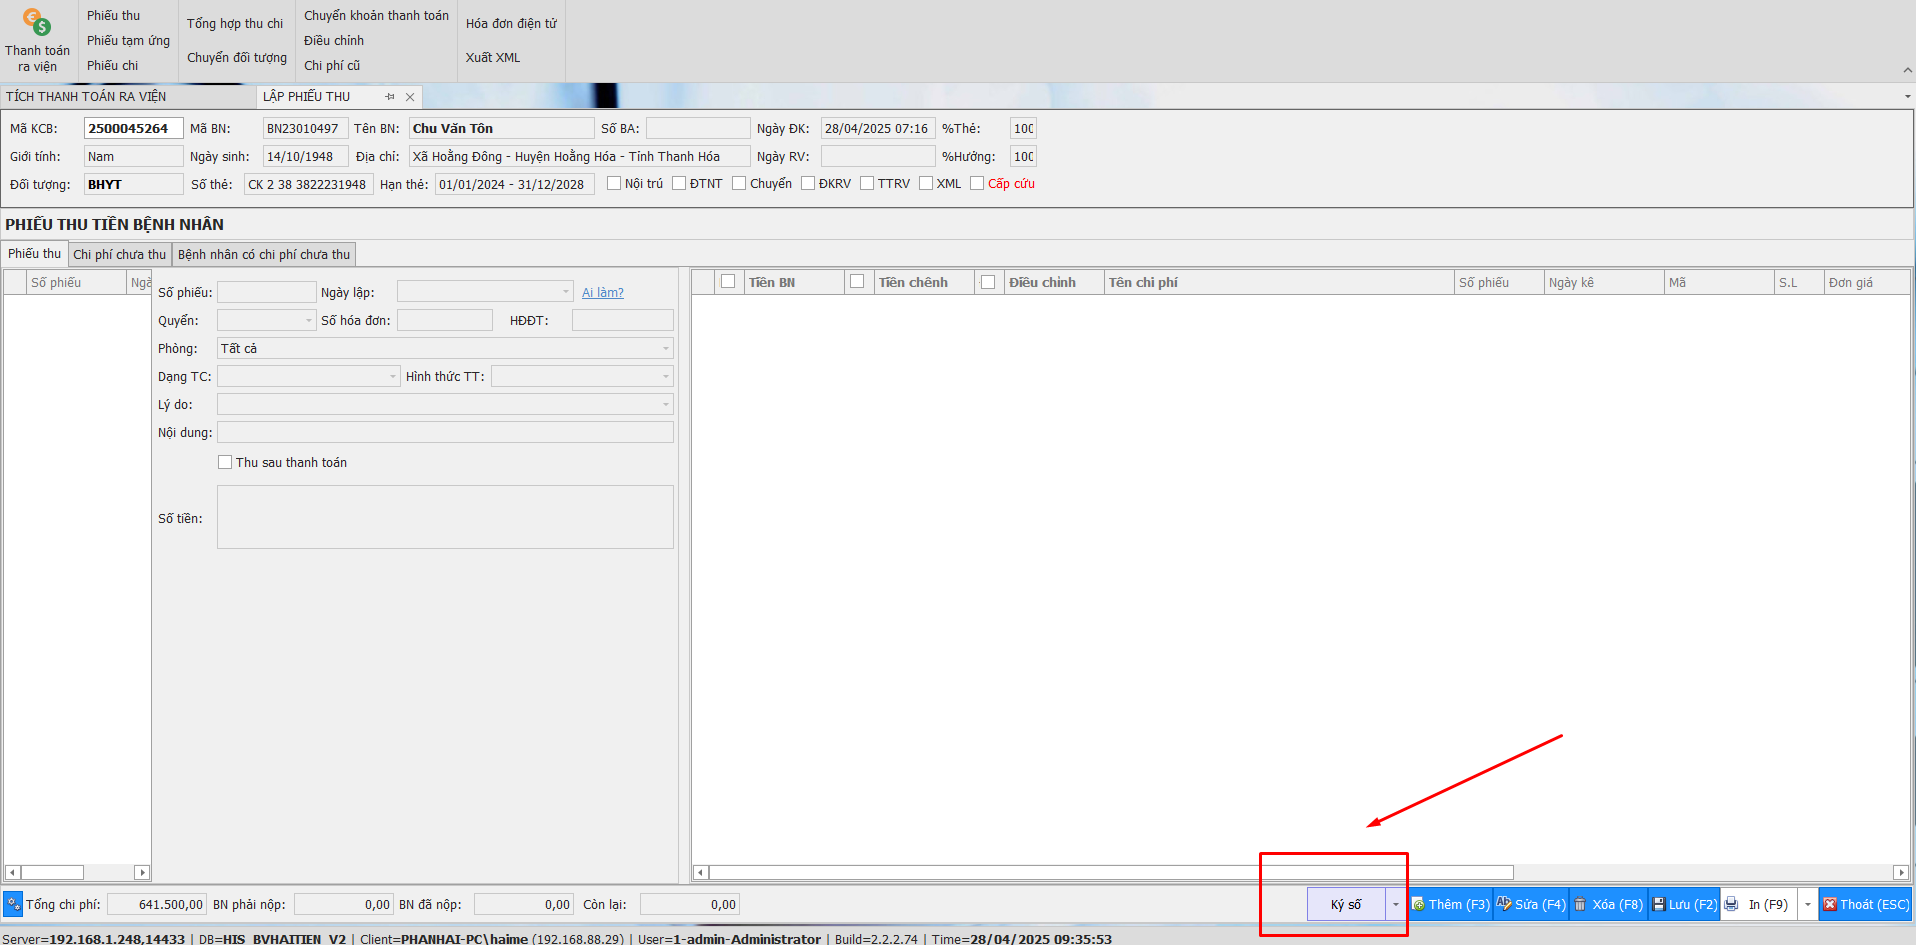Click the Ai làm? link
Image resolution: width=1916 pixels, height=945 pixels.
point(602,293)
